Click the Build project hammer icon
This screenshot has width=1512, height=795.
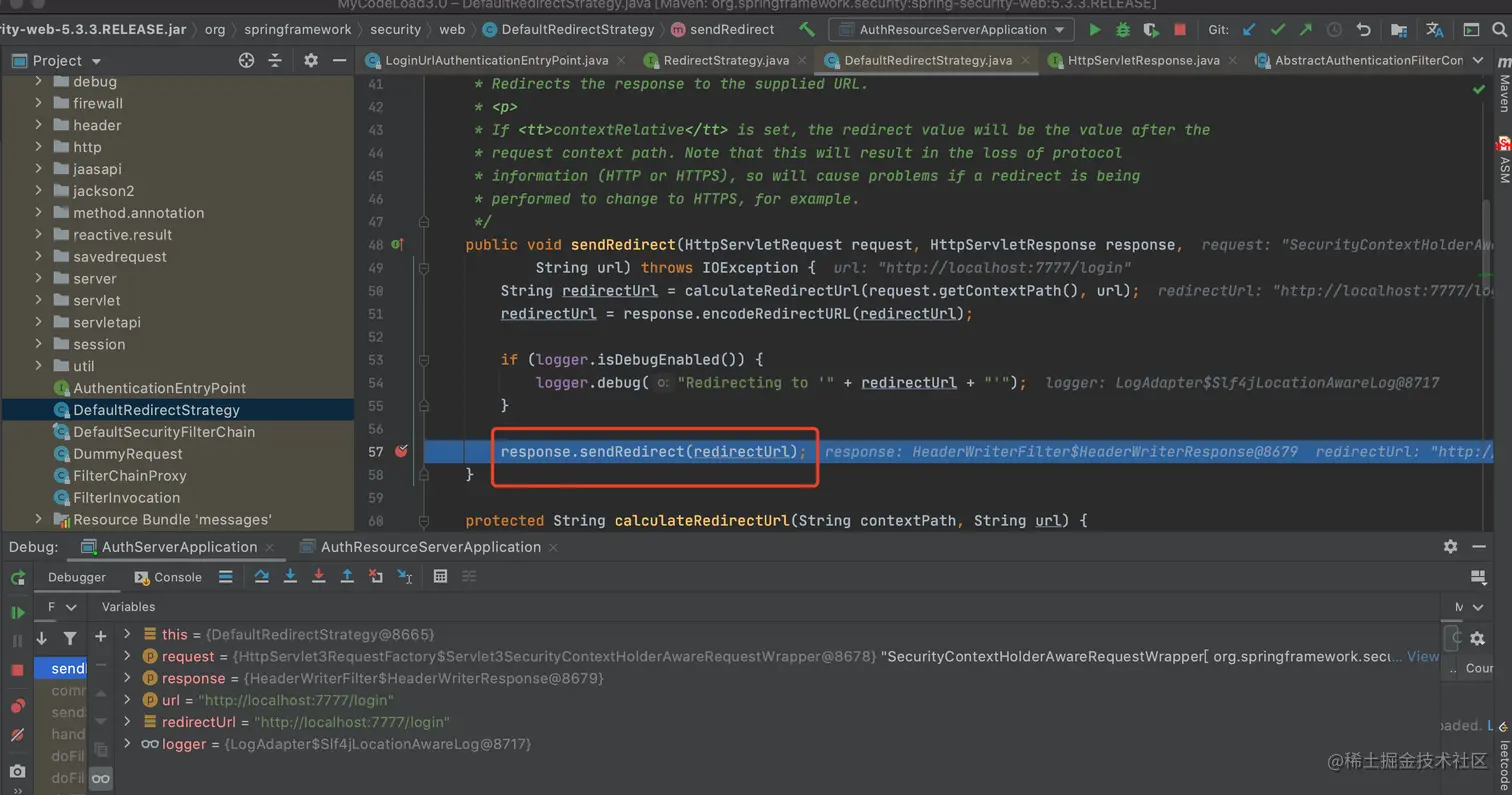[806, 30]
